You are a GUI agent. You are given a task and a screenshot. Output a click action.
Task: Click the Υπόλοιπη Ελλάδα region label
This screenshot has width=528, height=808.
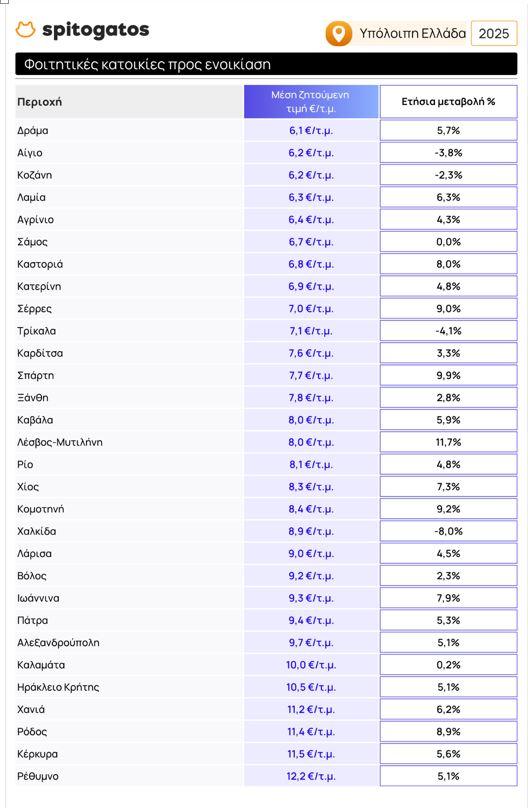coord(413,33)
